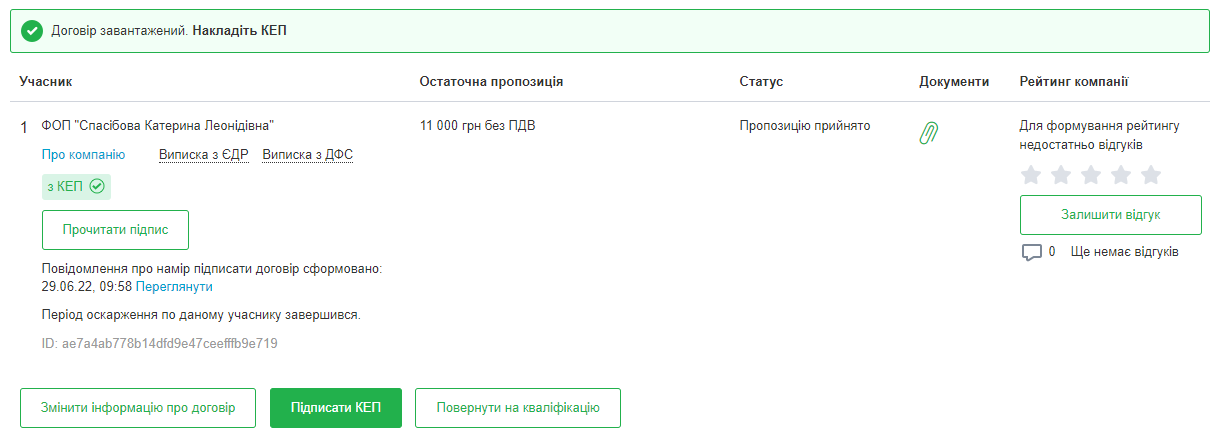Click the 'Документи' column header

(954, 81)
